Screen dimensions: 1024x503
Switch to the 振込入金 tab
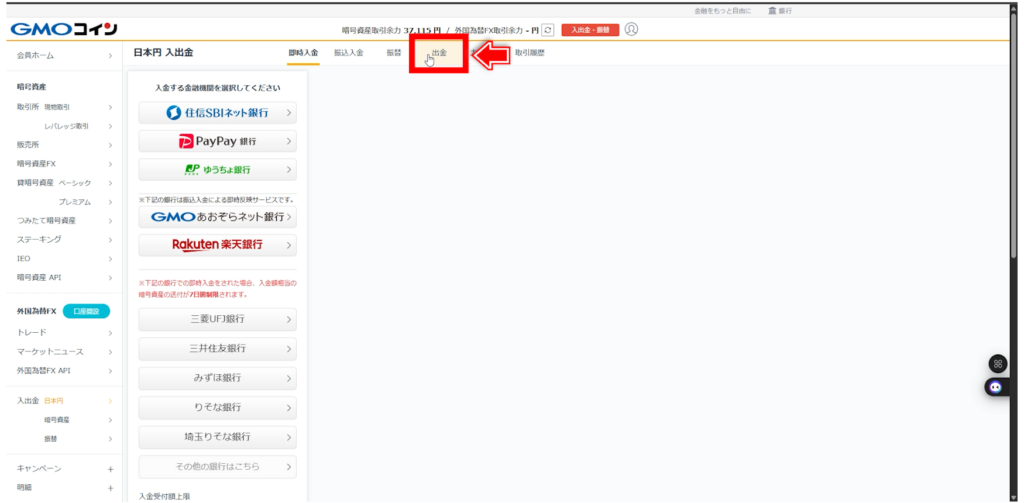pos(348,52)
